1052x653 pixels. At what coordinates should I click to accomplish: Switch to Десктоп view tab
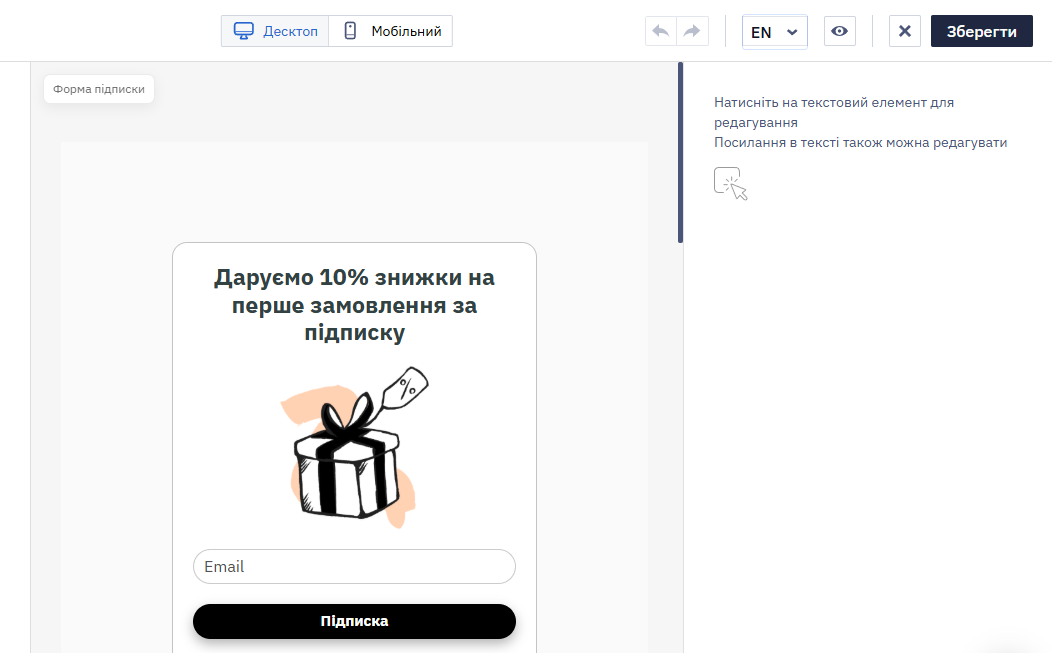pyautogui.click(x=275, y=32)
